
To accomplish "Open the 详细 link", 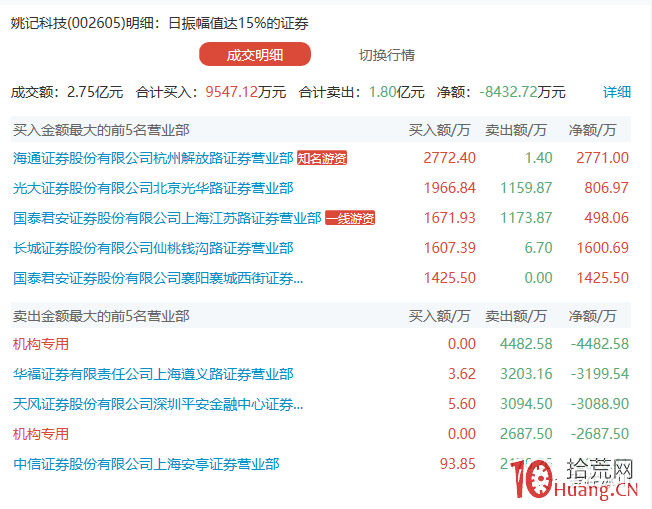I will [617, 92].
